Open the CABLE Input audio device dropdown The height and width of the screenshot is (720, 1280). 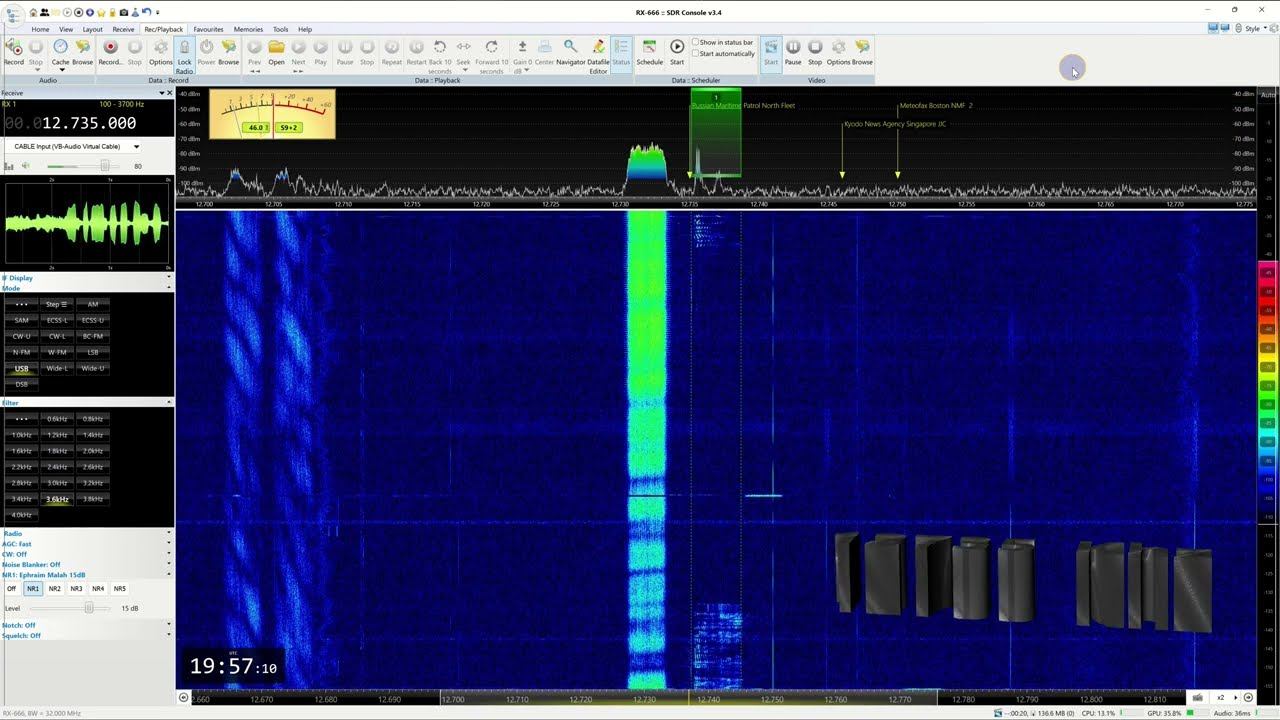[136, 147]
